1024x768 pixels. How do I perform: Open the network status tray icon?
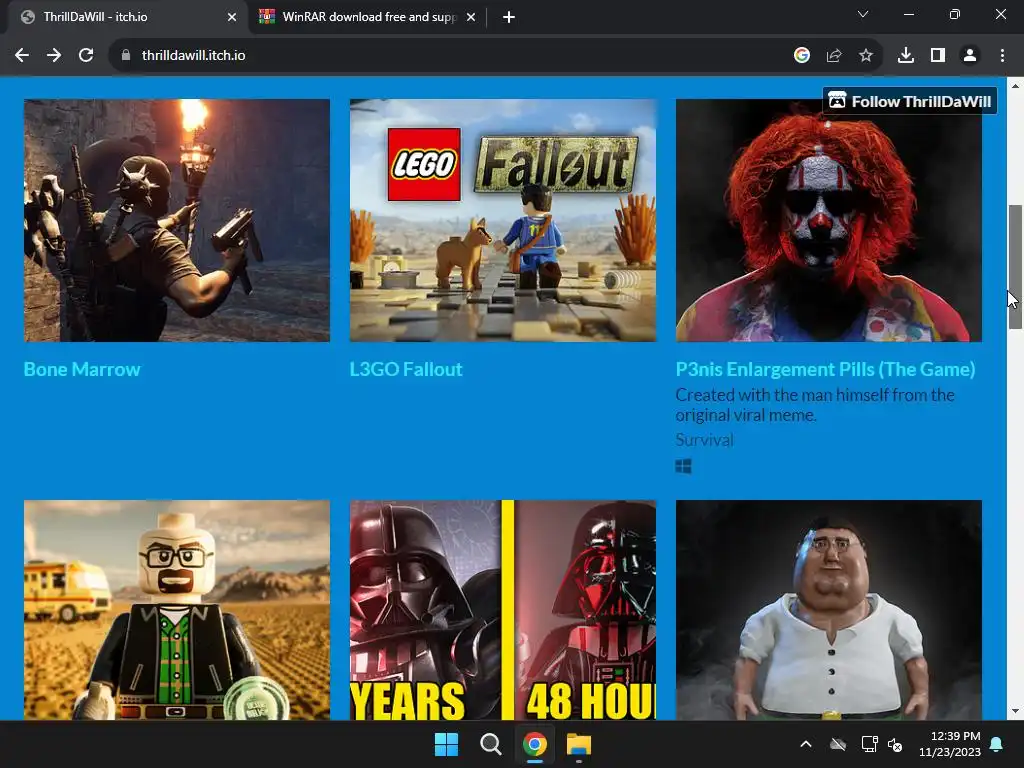[869, 744]
